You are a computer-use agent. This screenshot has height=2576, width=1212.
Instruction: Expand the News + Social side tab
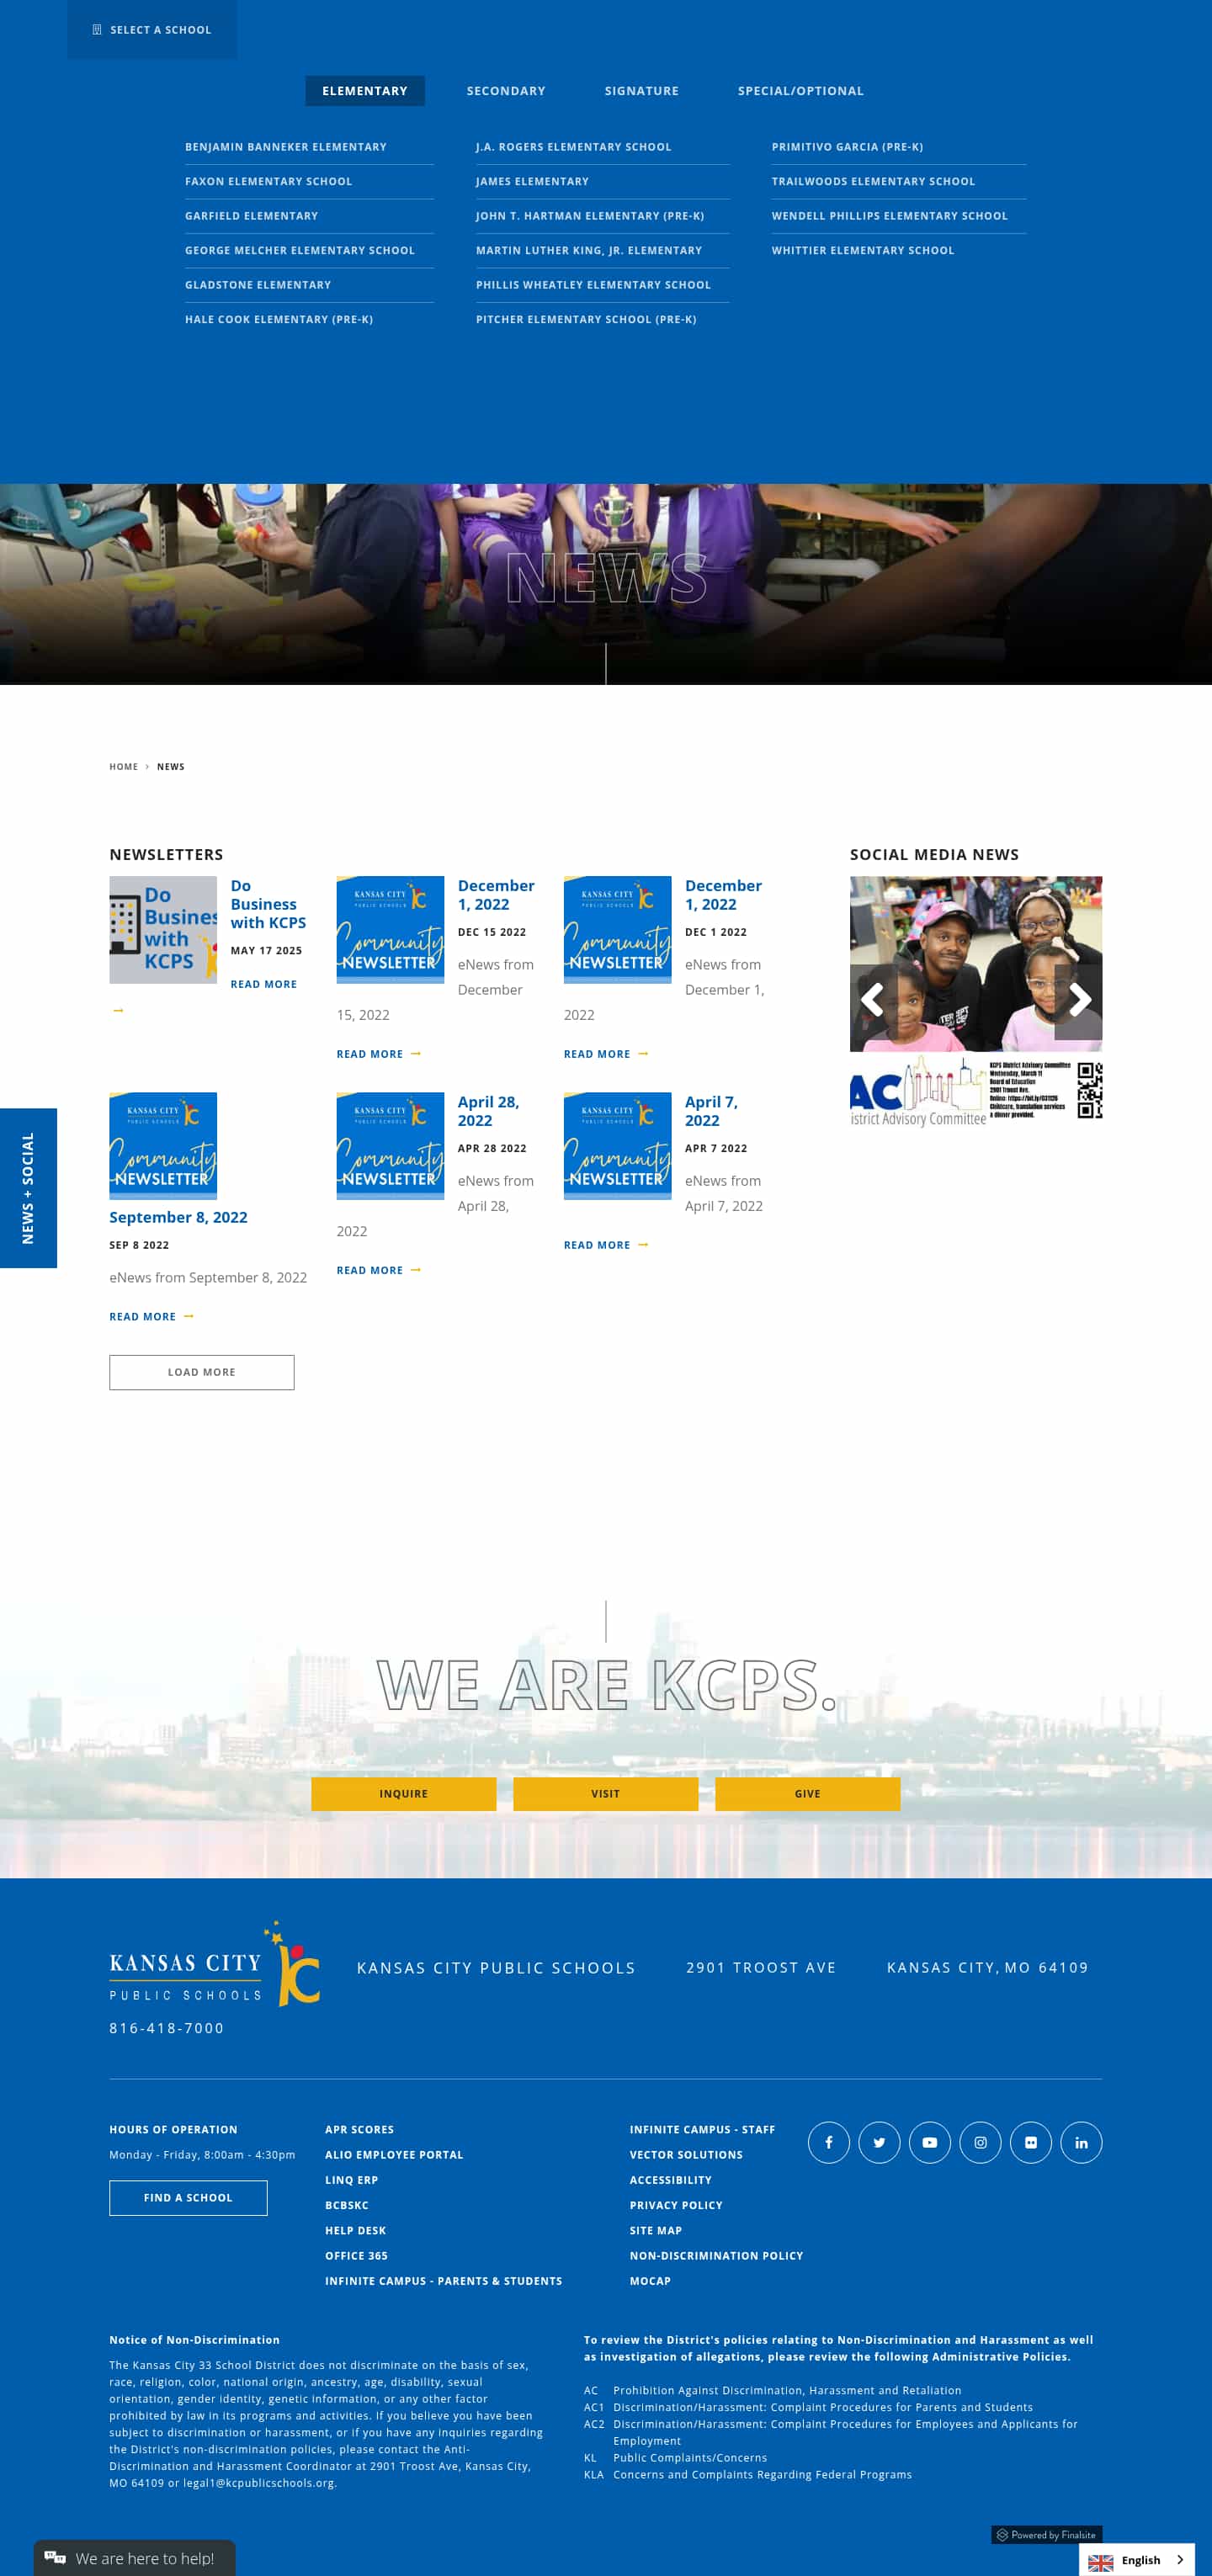(28, 1187)
